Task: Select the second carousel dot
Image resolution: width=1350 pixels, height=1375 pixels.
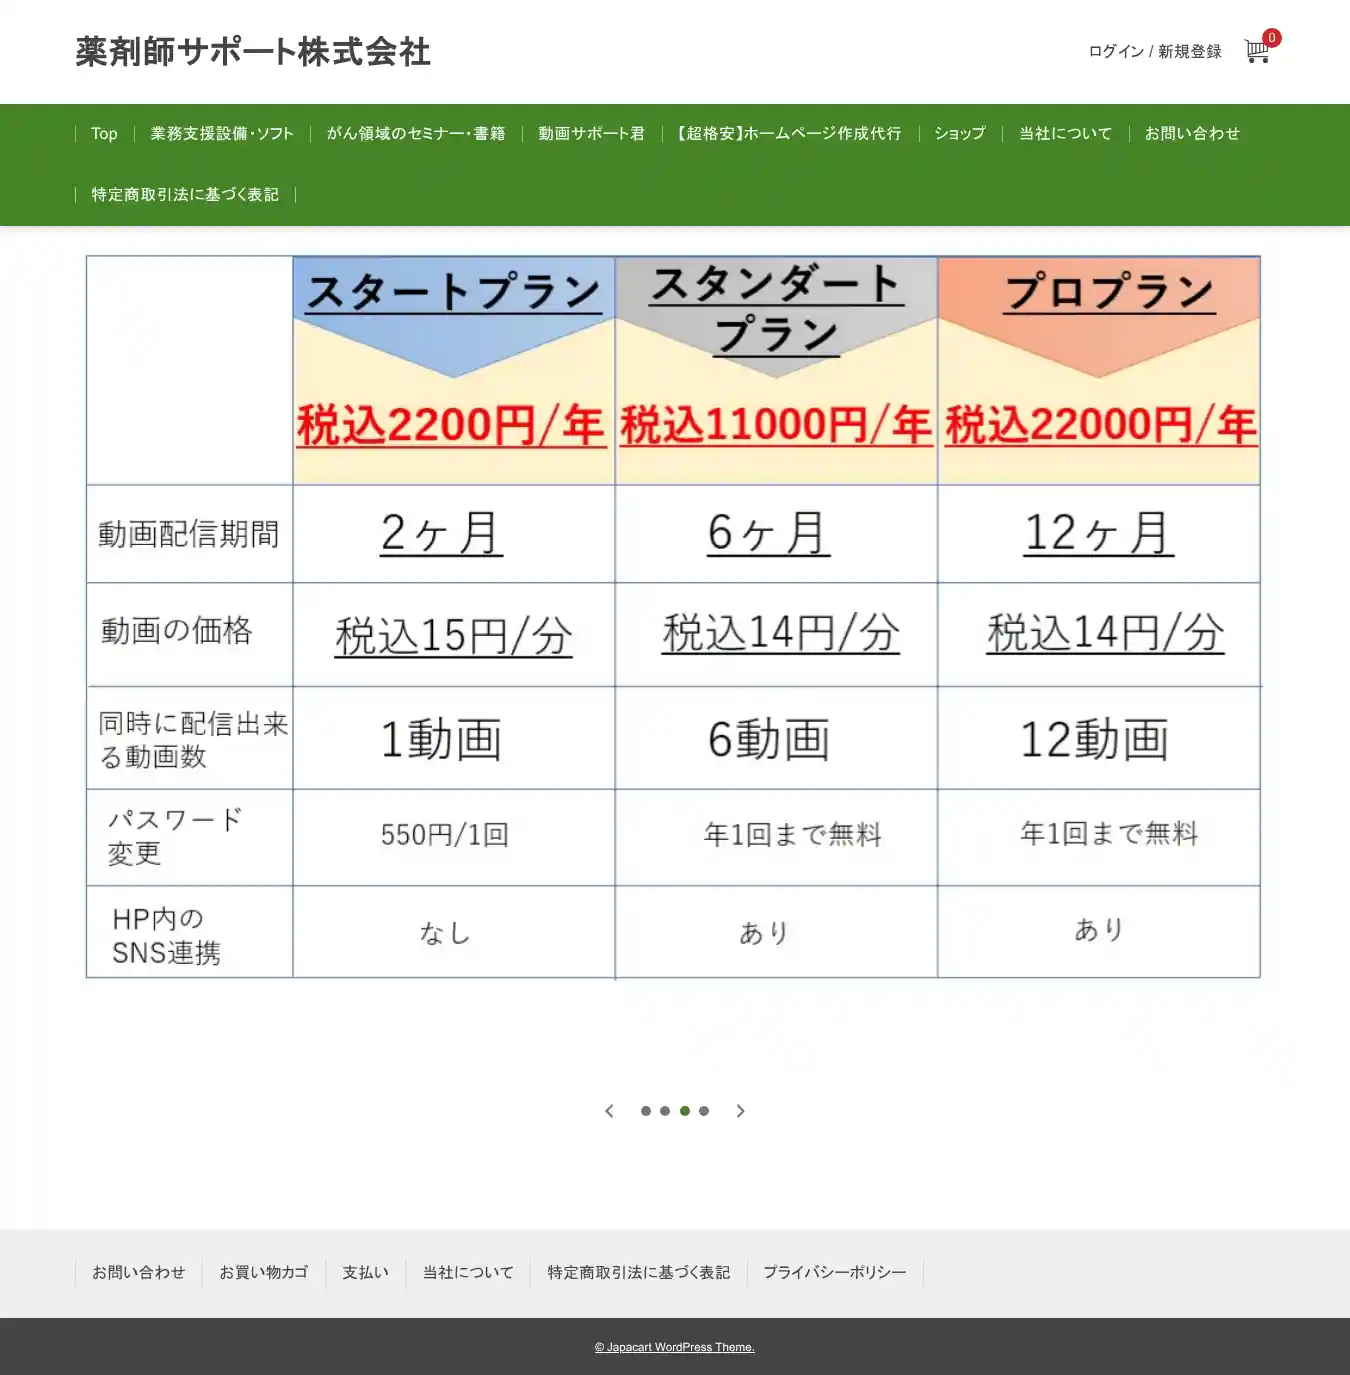Action: (665, 1111)
